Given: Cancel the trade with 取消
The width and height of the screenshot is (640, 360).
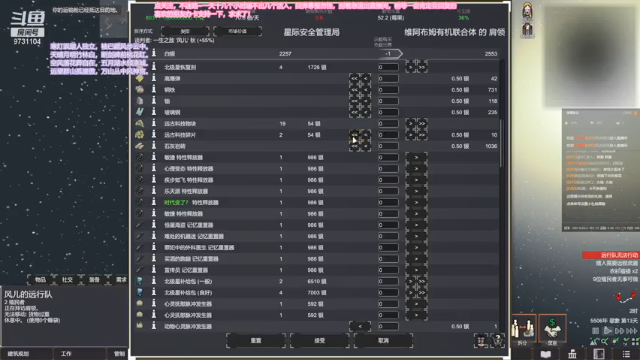Looking at the screenshot, I should [x=383, y=340].
